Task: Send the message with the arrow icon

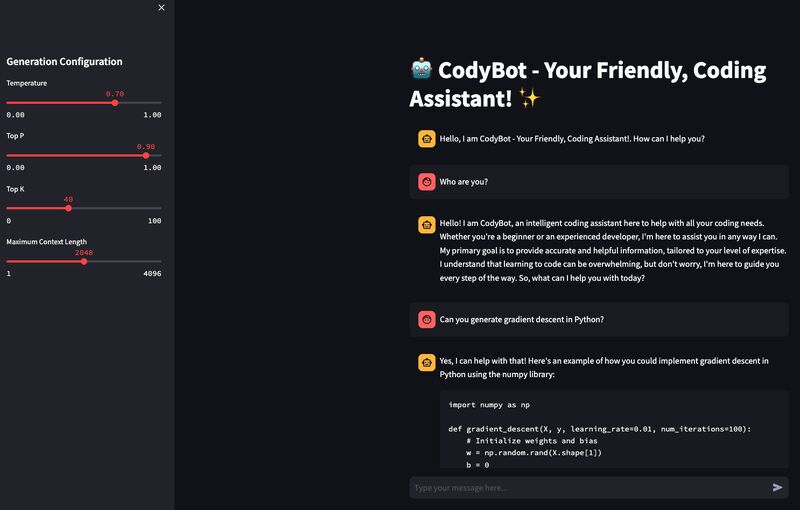Action: (x=777, y=488)
